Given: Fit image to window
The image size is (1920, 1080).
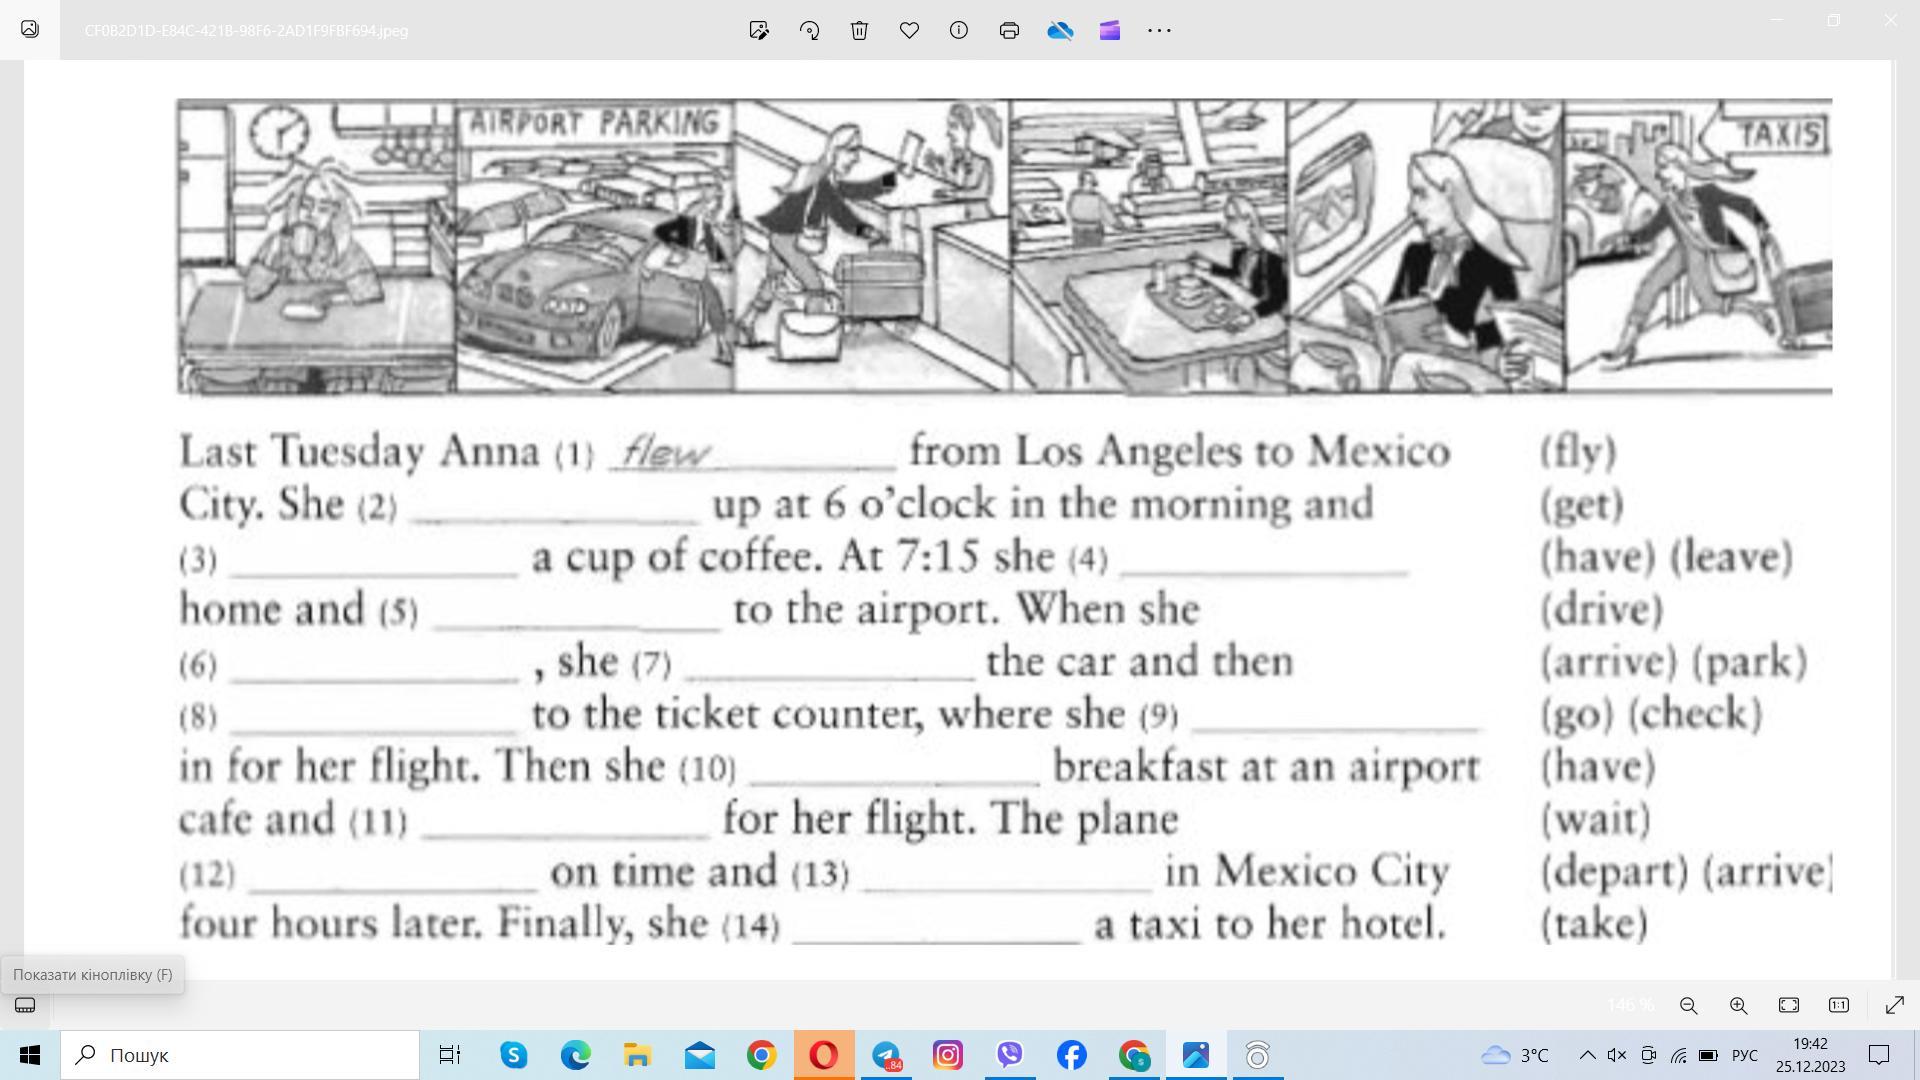Looking at the screenshot, I should tap(1789, 1005).
